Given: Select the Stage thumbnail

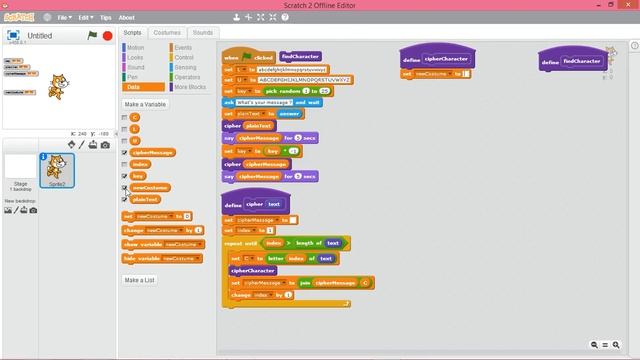Looking at the screenshot, I should coord(20,166).
